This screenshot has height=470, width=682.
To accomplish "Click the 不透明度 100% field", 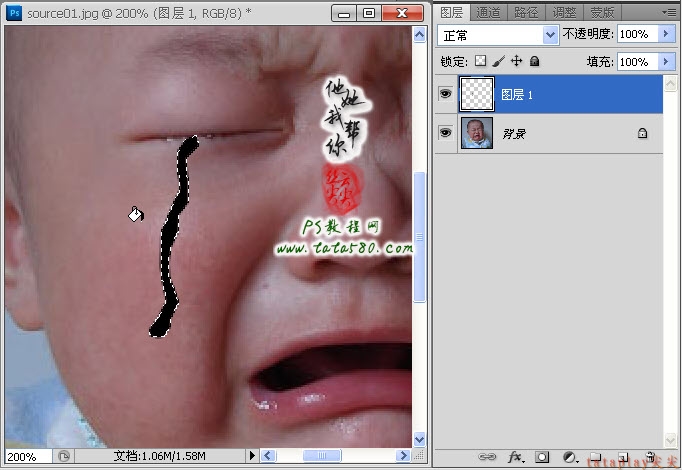I will point(638,34).
